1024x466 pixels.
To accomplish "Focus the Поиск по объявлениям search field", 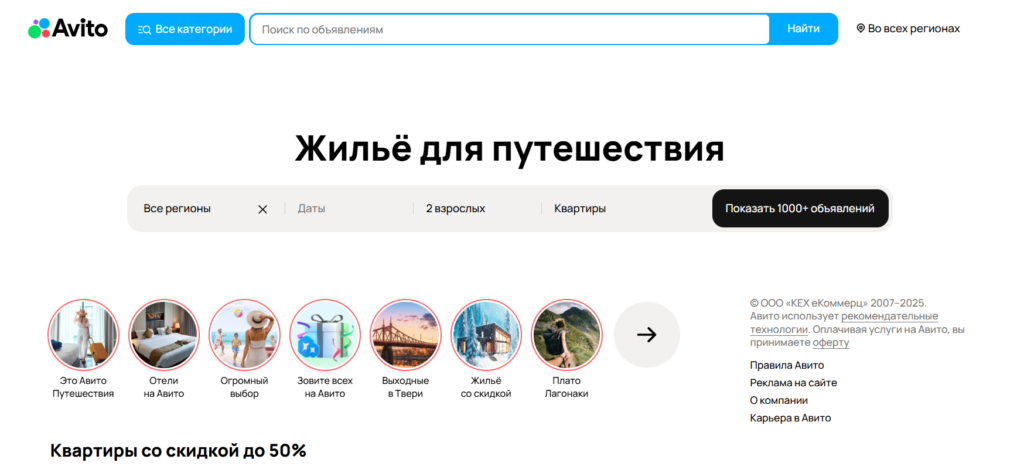I will pyautogui.click(x=509, y=29).
